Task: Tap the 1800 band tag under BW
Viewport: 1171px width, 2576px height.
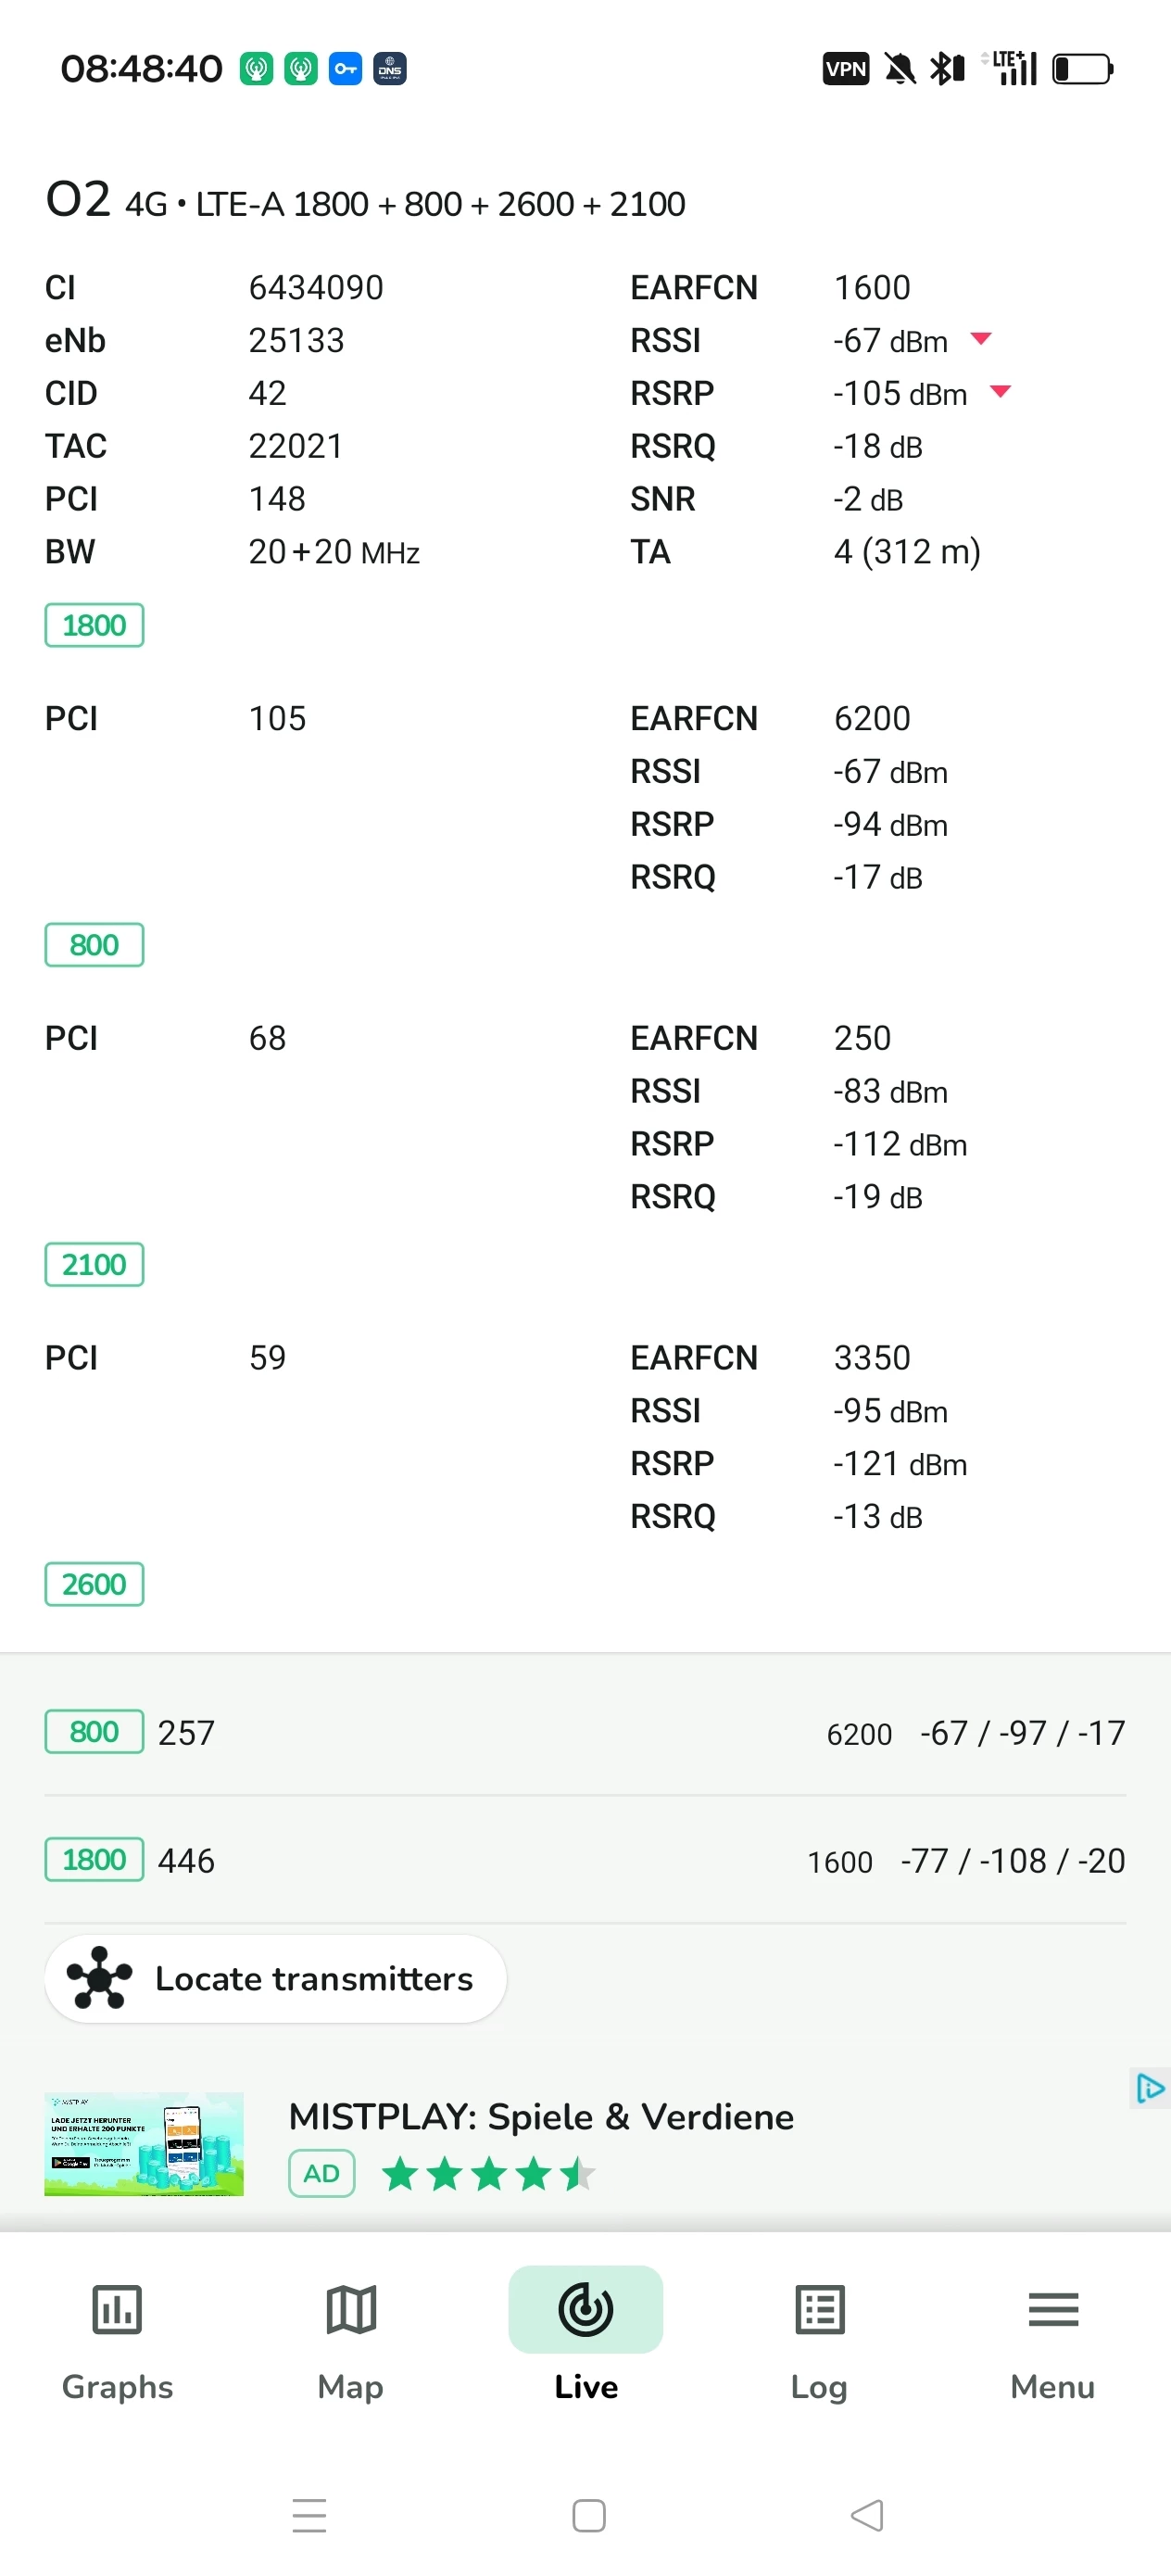Action: [94, 626]
